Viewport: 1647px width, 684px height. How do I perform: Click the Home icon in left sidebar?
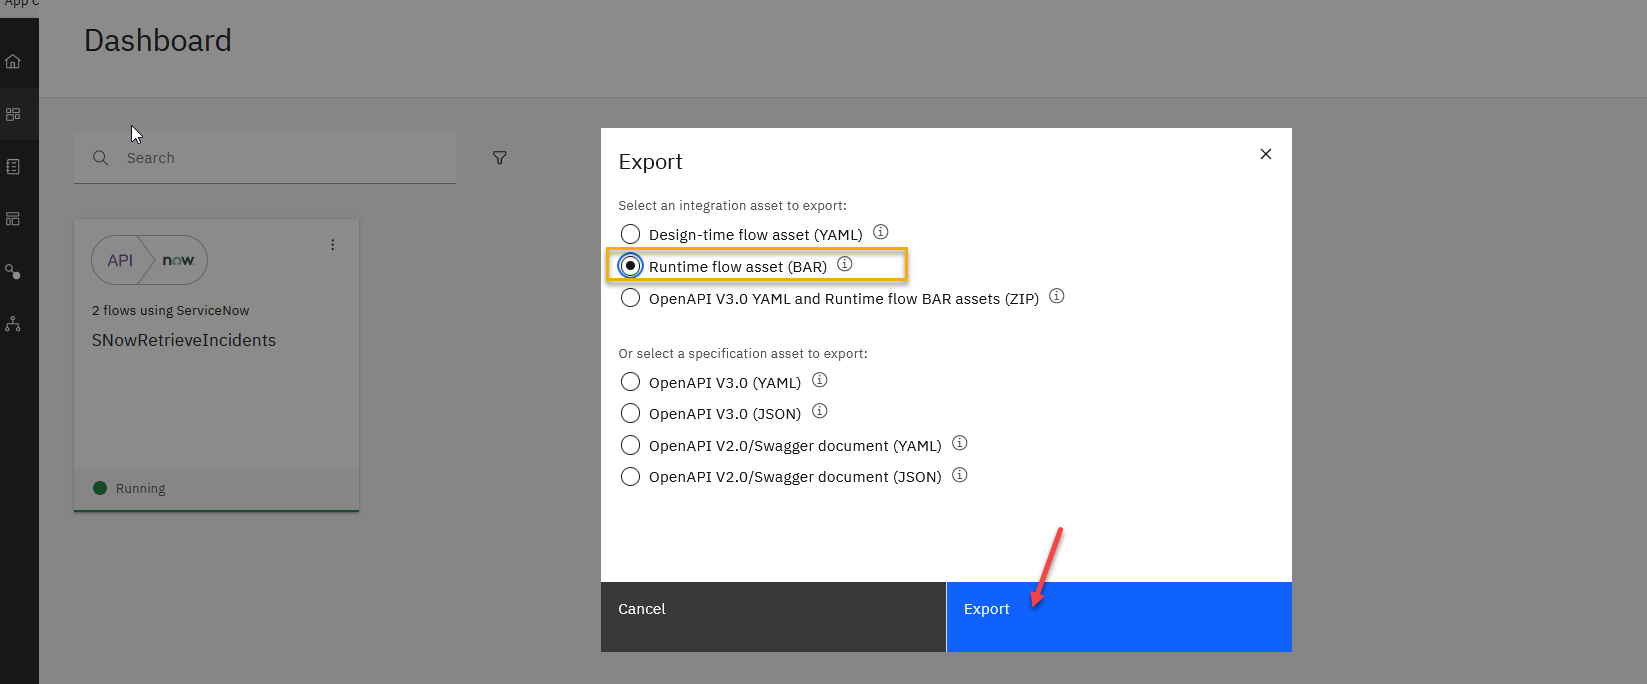(x=13, y=62)
